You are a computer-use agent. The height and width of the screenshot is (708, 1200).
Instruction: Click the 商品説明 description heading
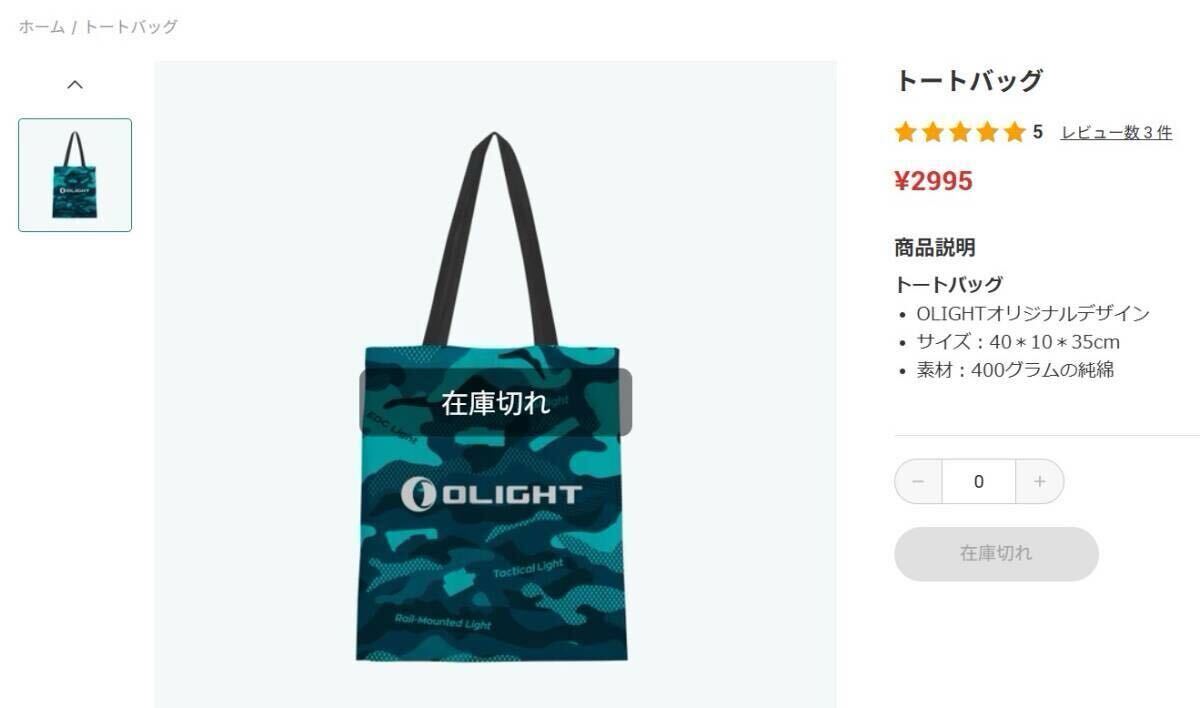coord(935,247)
